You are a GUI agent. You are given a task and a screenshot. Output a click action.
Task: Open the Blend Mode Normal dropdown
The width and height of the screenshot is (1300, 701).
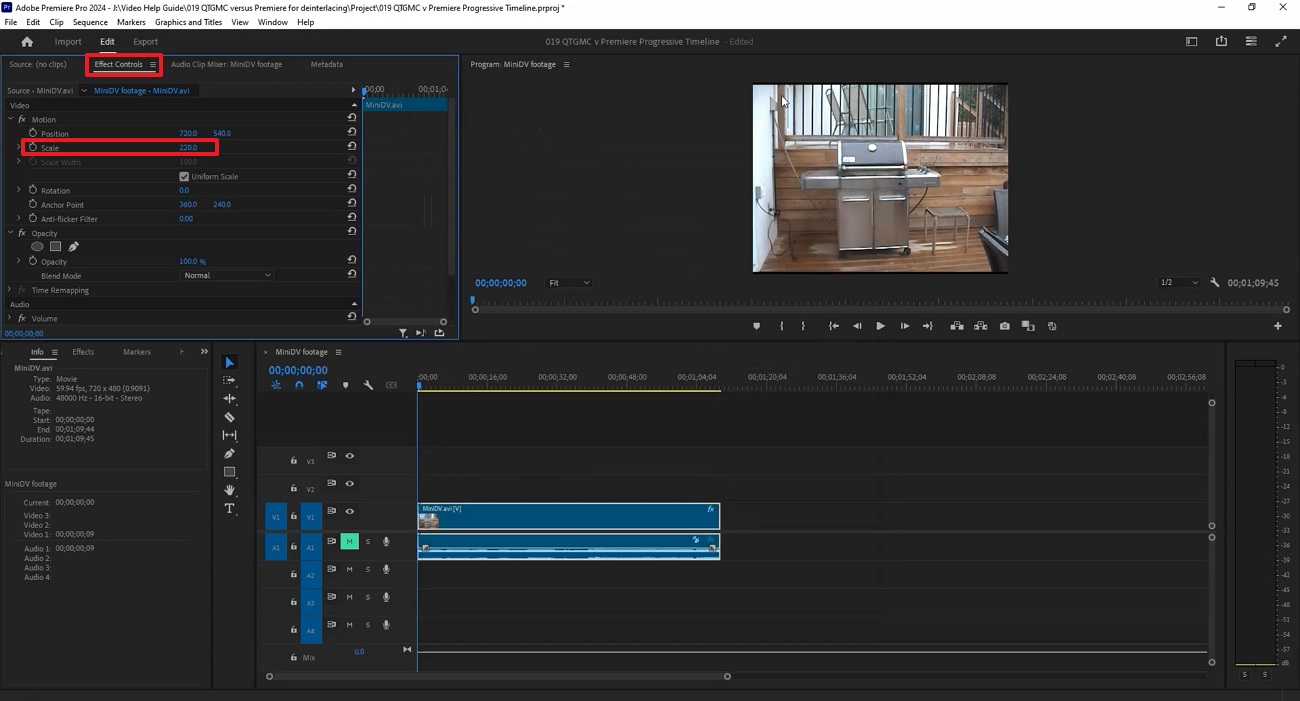[x=227, y=275]
